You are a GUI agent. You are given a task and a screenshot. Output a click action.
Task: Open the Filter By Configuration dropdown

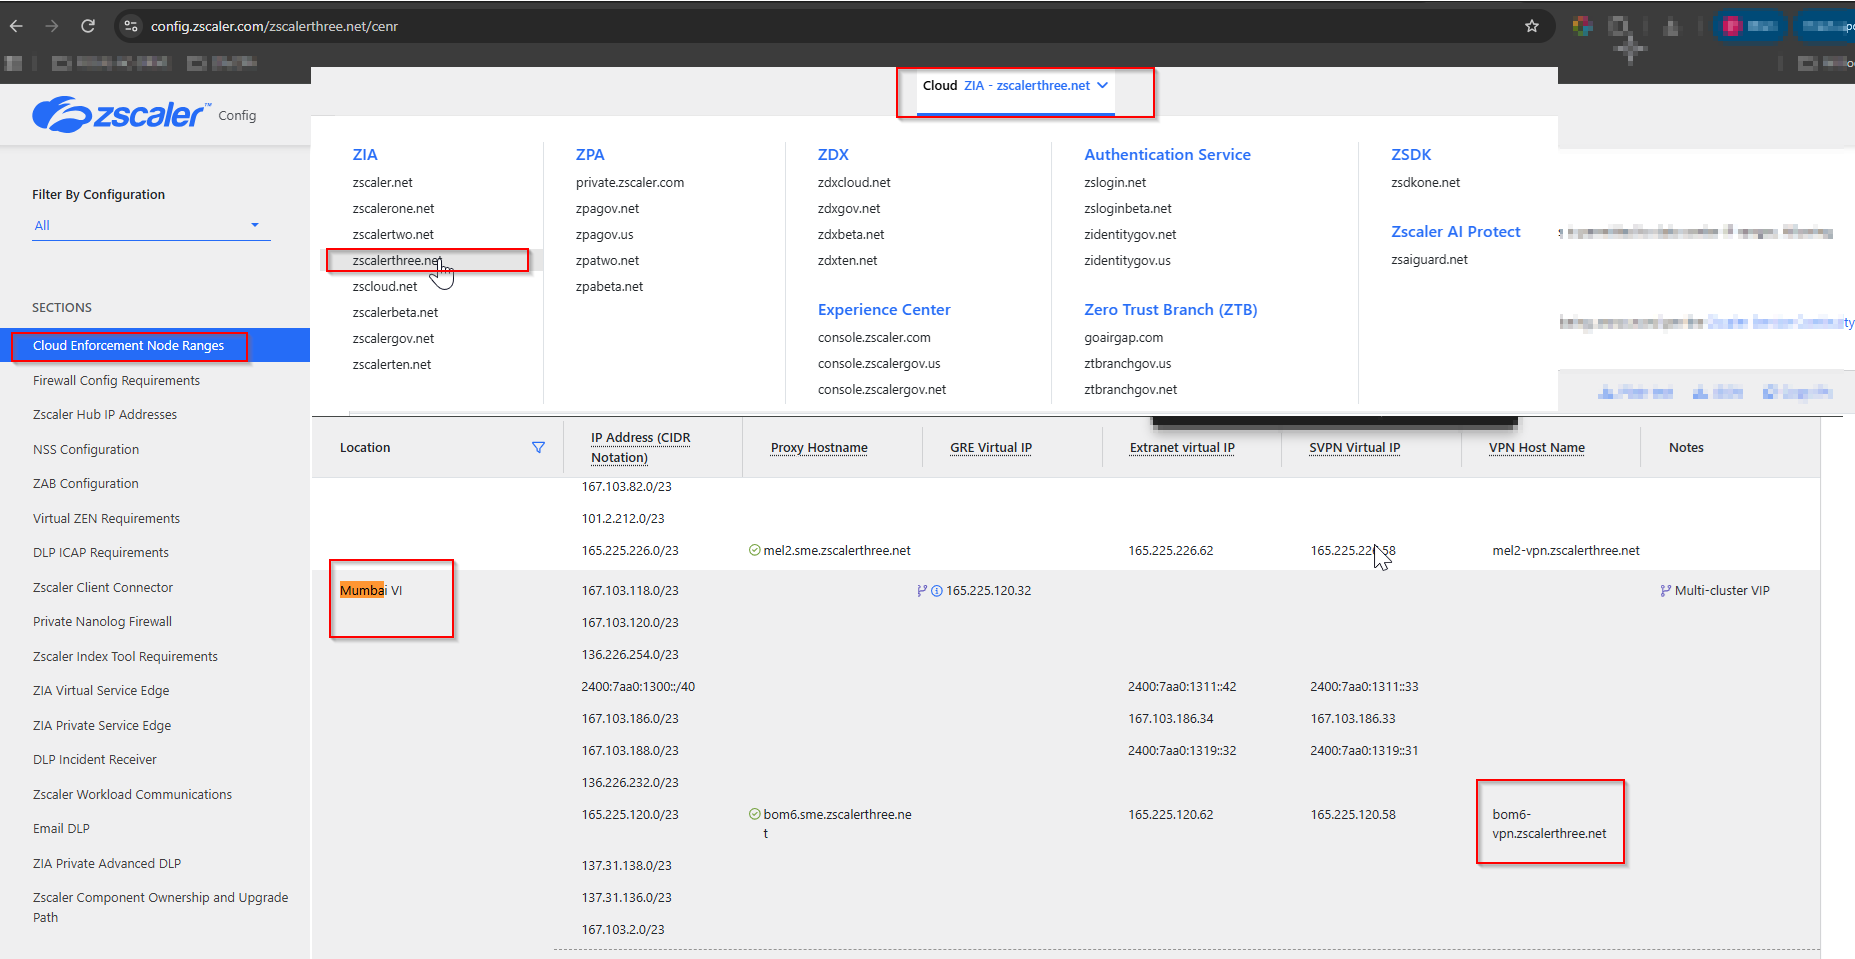151,225
